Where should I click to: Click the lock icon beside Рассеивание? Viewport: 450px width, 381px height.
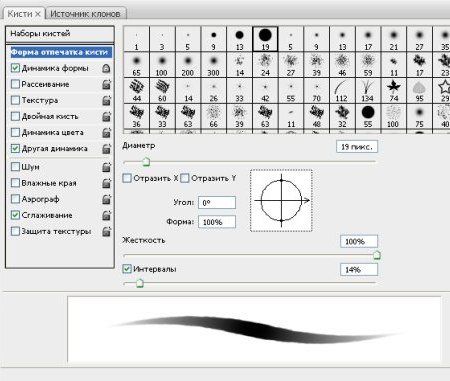coord(106,84)
